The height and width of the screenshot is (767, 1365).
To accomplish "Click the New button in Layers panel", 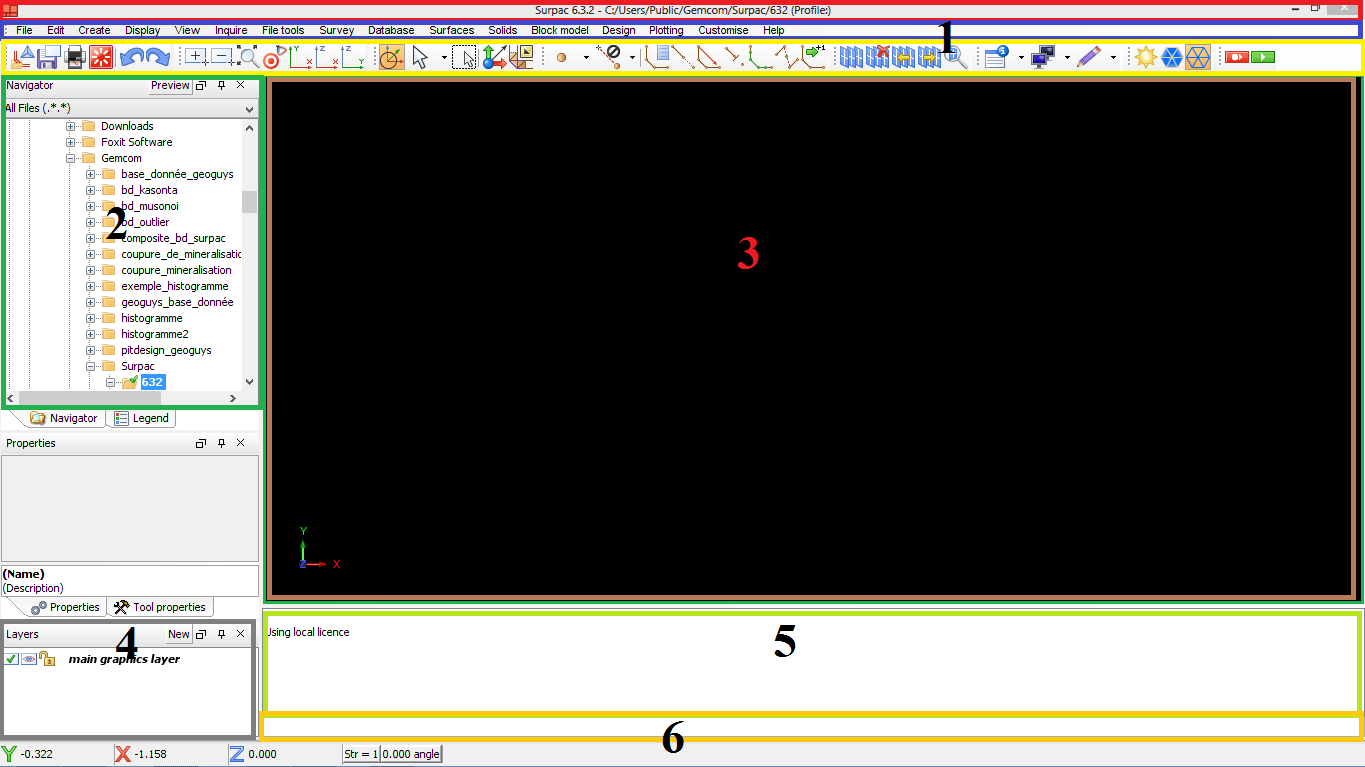I will (x=178, y=634).
